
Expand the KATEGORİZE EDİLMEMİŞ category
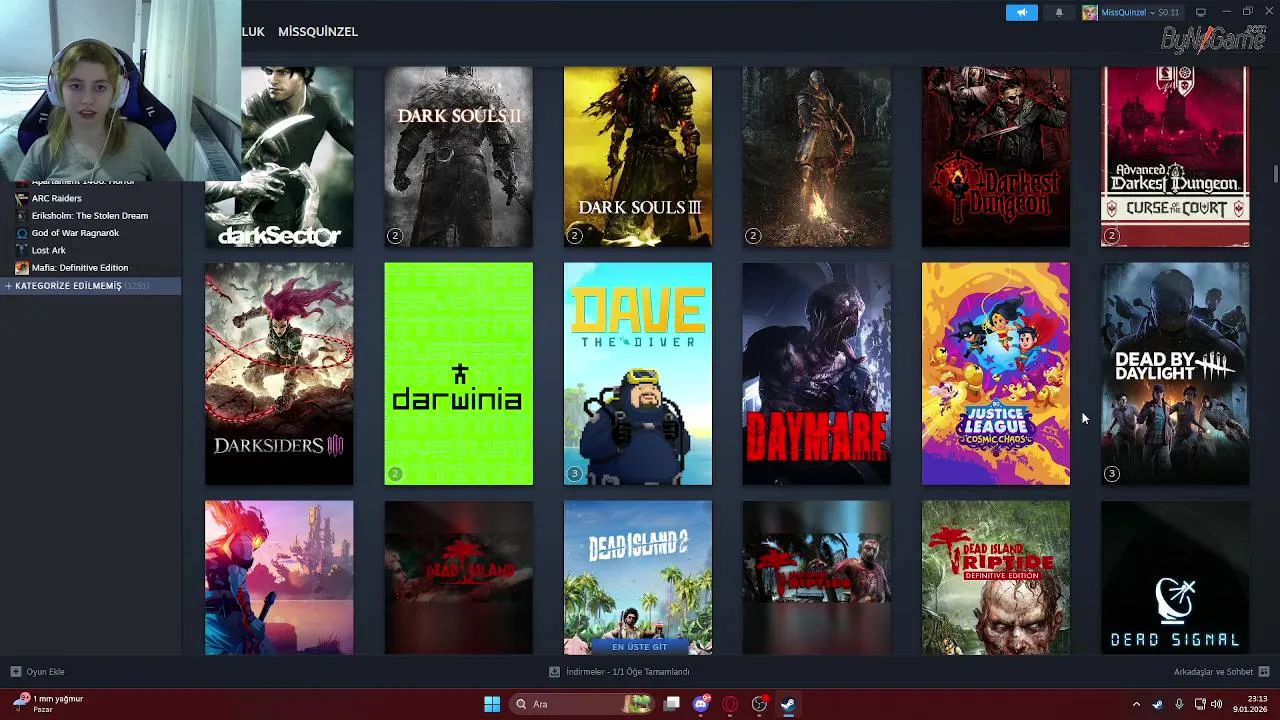pos(90,286)
